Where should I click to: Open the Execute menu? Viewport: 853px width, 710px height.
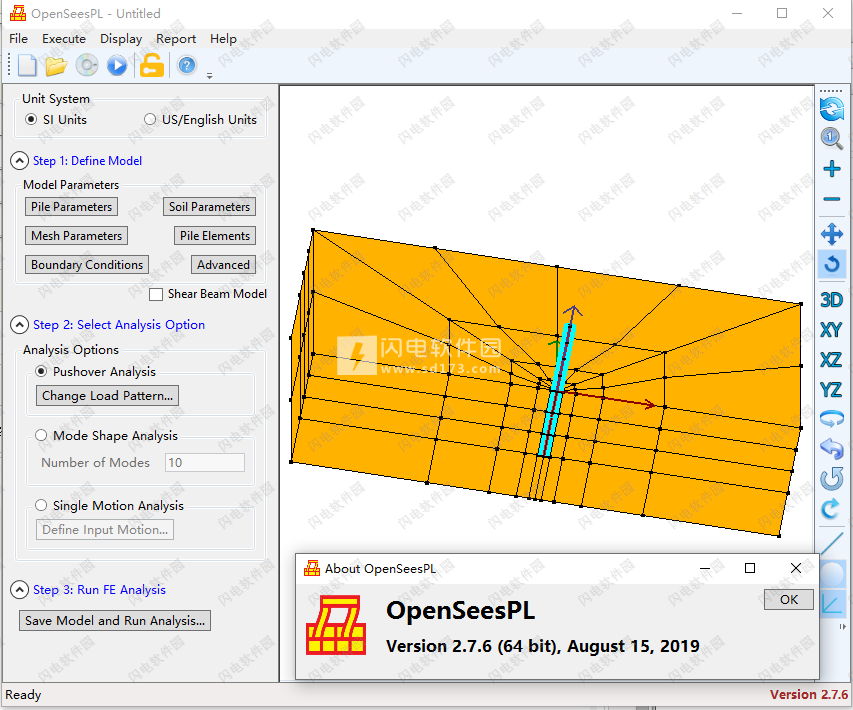[x=64, y=39]
